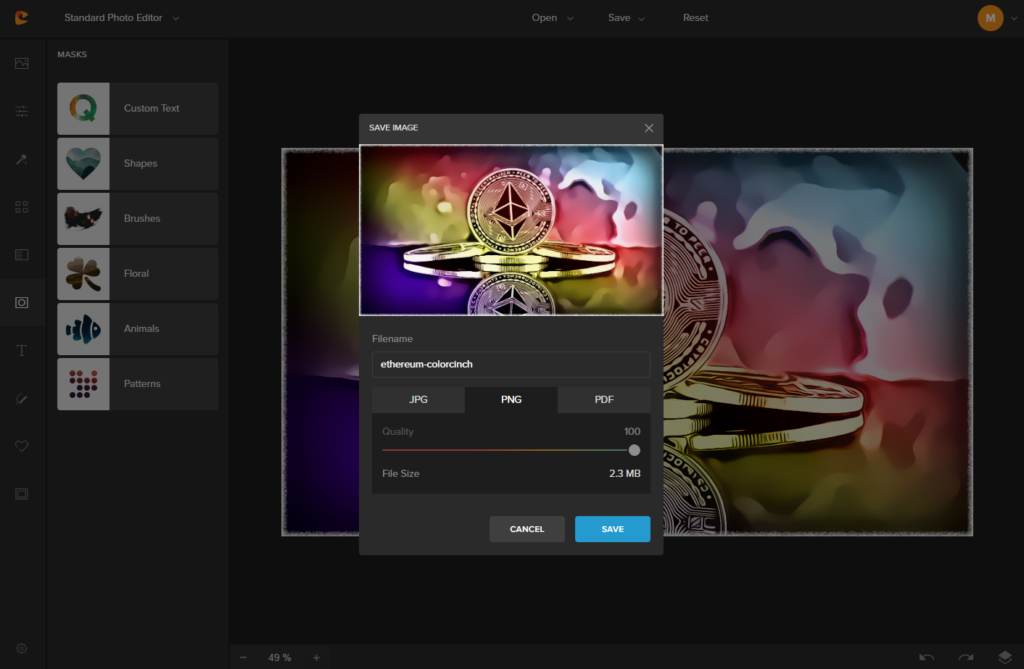1024x669 pixels.
Task: Select the JPG format tab
Action: (x=419, y=399)
